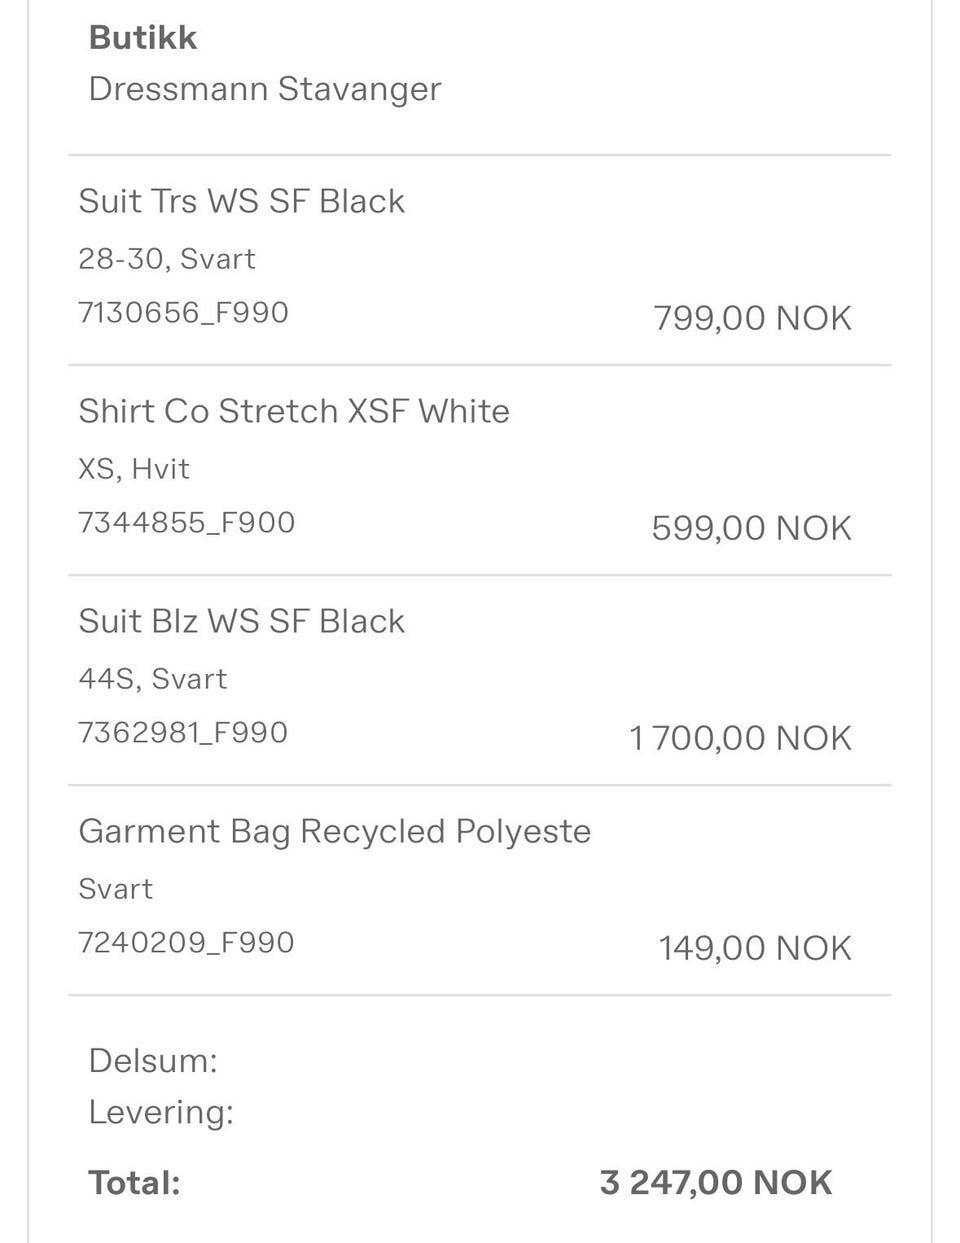960x1243 pixels.
Task: Click the Butikk heading
Action: tap(143, 38)
